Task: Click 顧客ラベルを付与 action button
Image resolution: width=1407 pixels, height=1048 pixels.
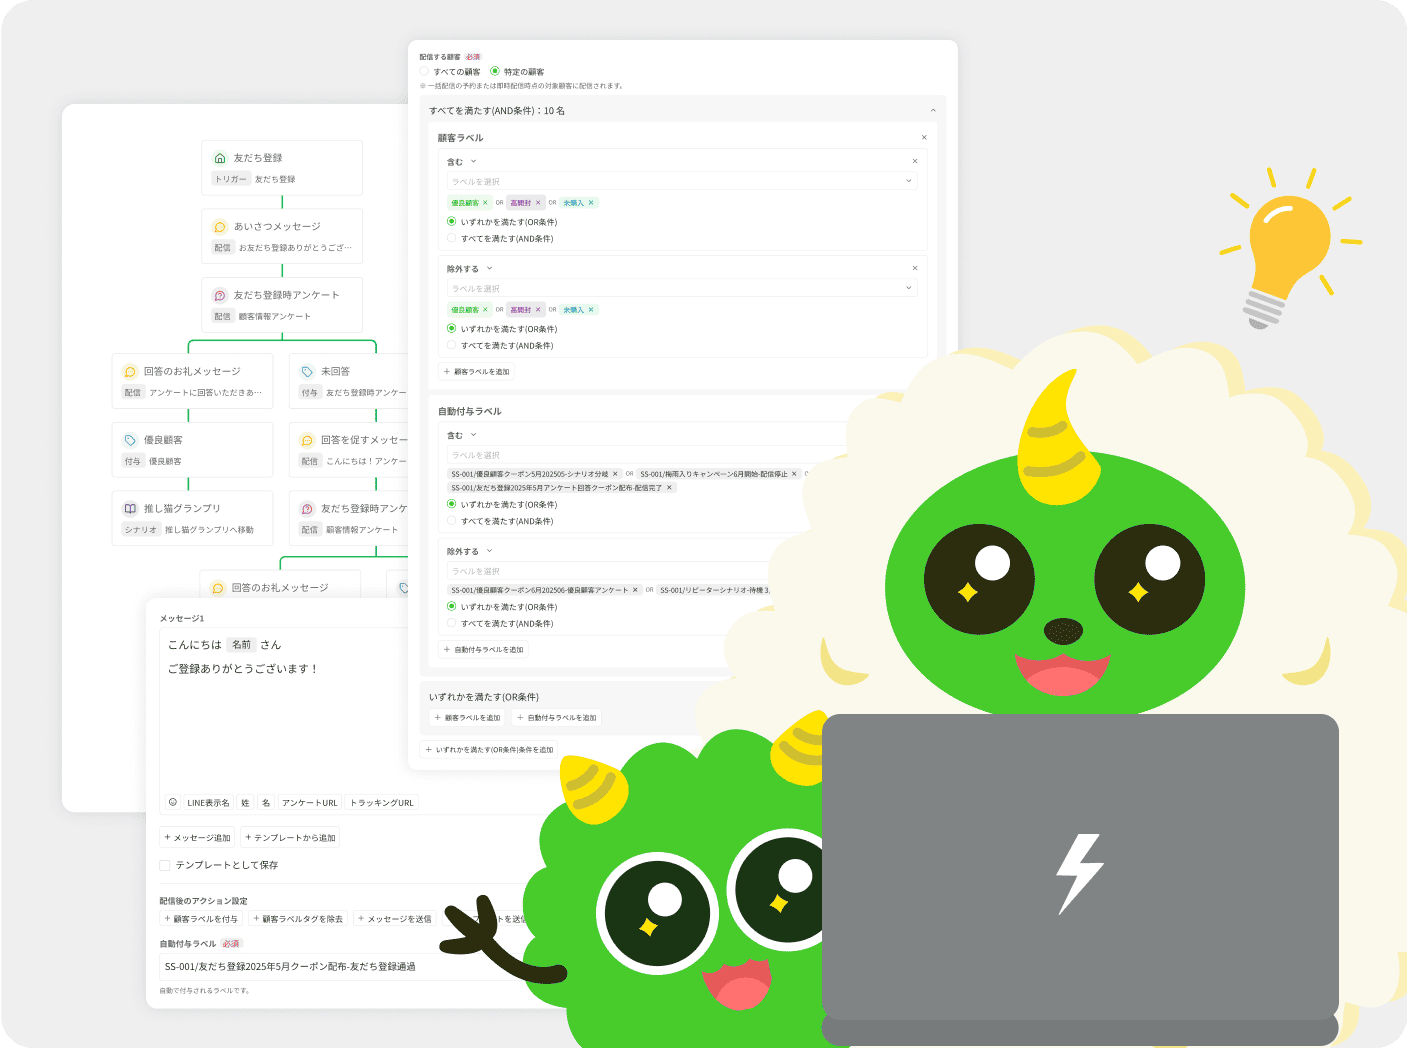Action: coord(201,919)
